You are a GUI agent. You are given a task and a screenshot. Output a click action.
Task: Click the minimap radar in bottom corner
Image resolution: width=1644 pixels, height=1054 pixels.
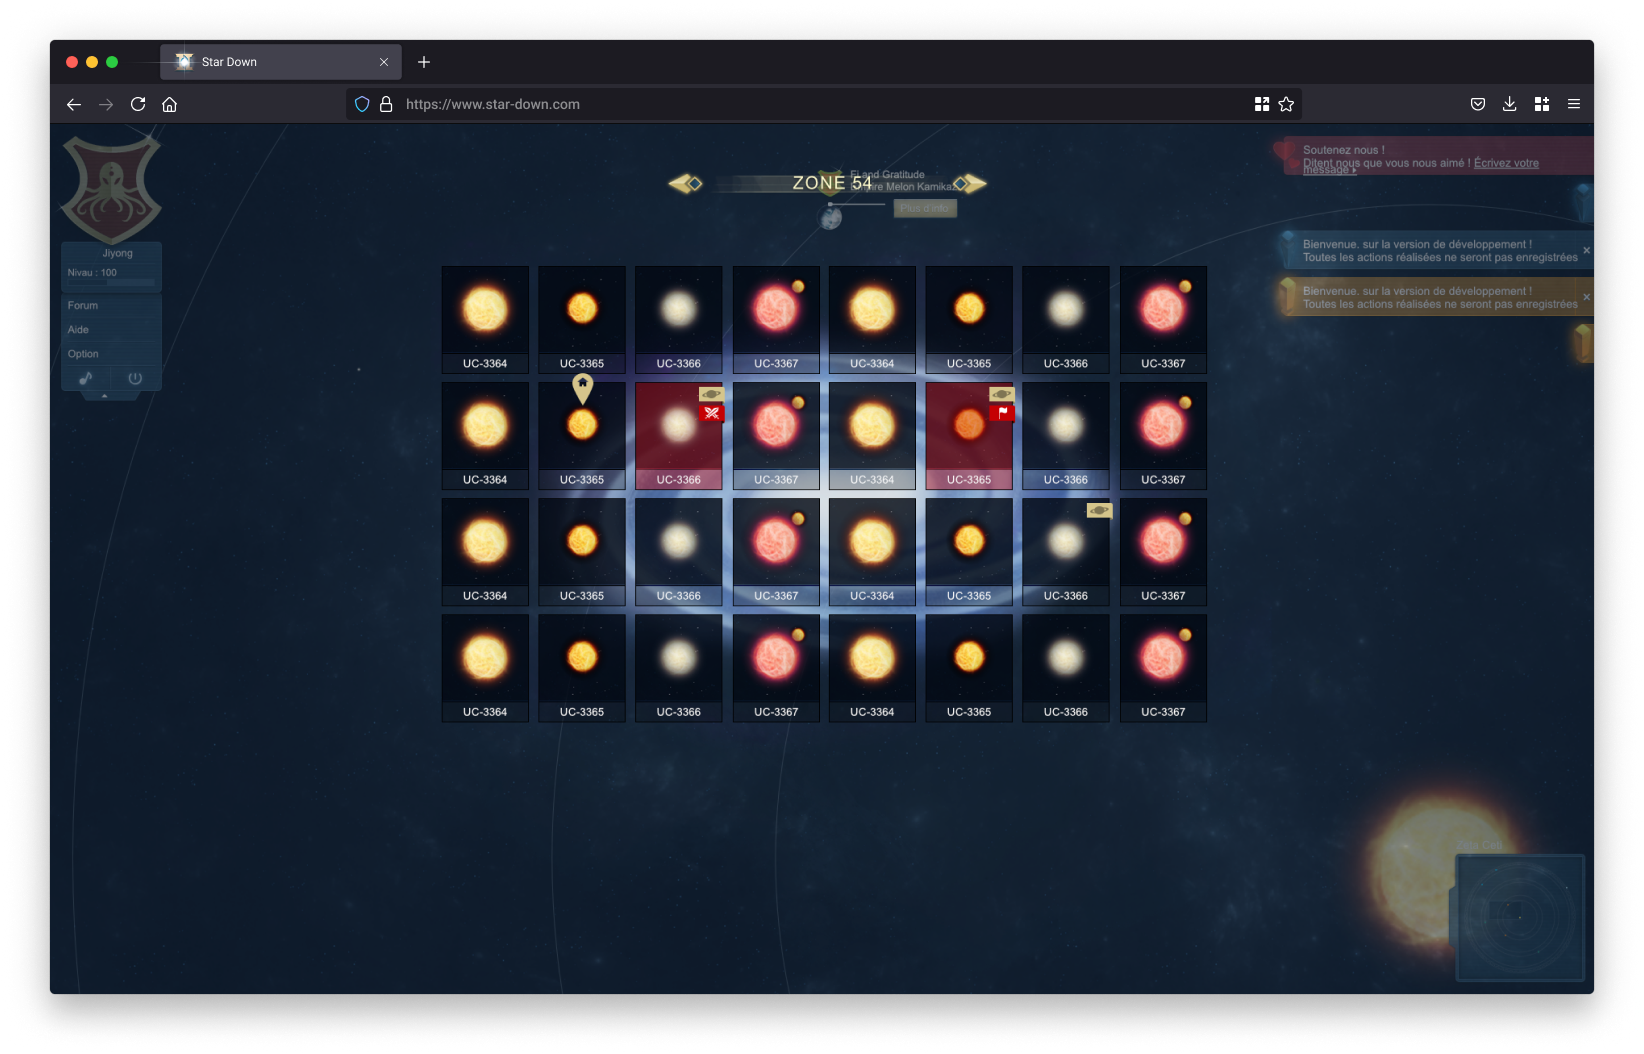pyautogui.click(x=1520, y=916)
